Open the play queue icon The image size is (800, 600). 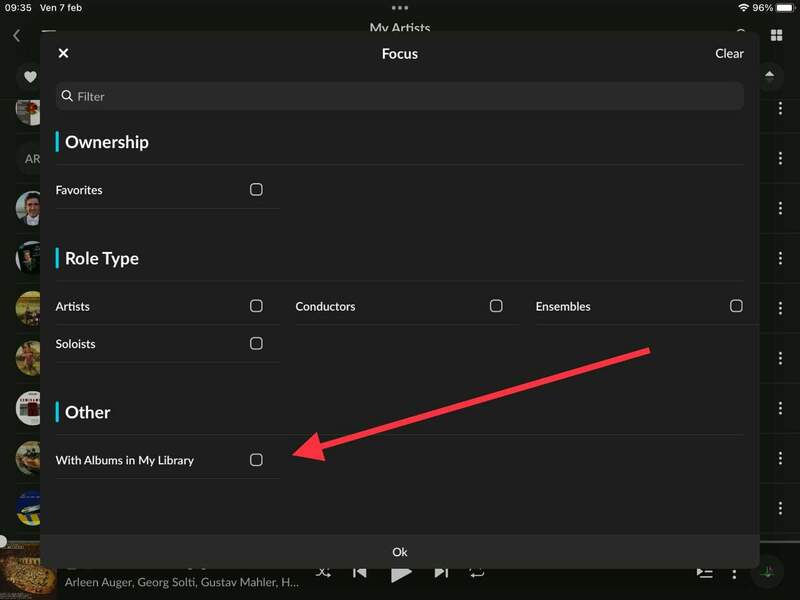pos(705,573)
